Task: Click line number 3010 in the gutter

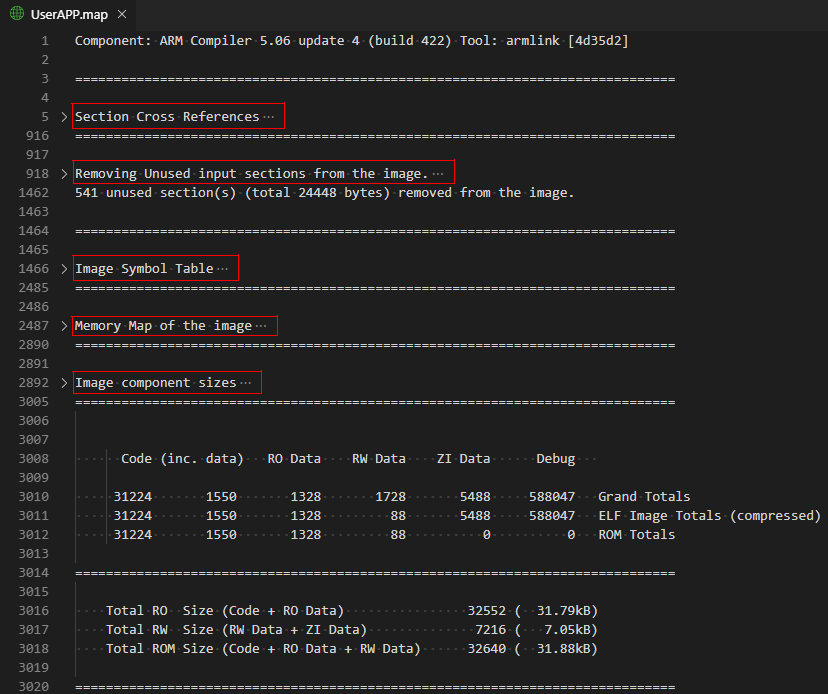Action: tap(33, 497)
